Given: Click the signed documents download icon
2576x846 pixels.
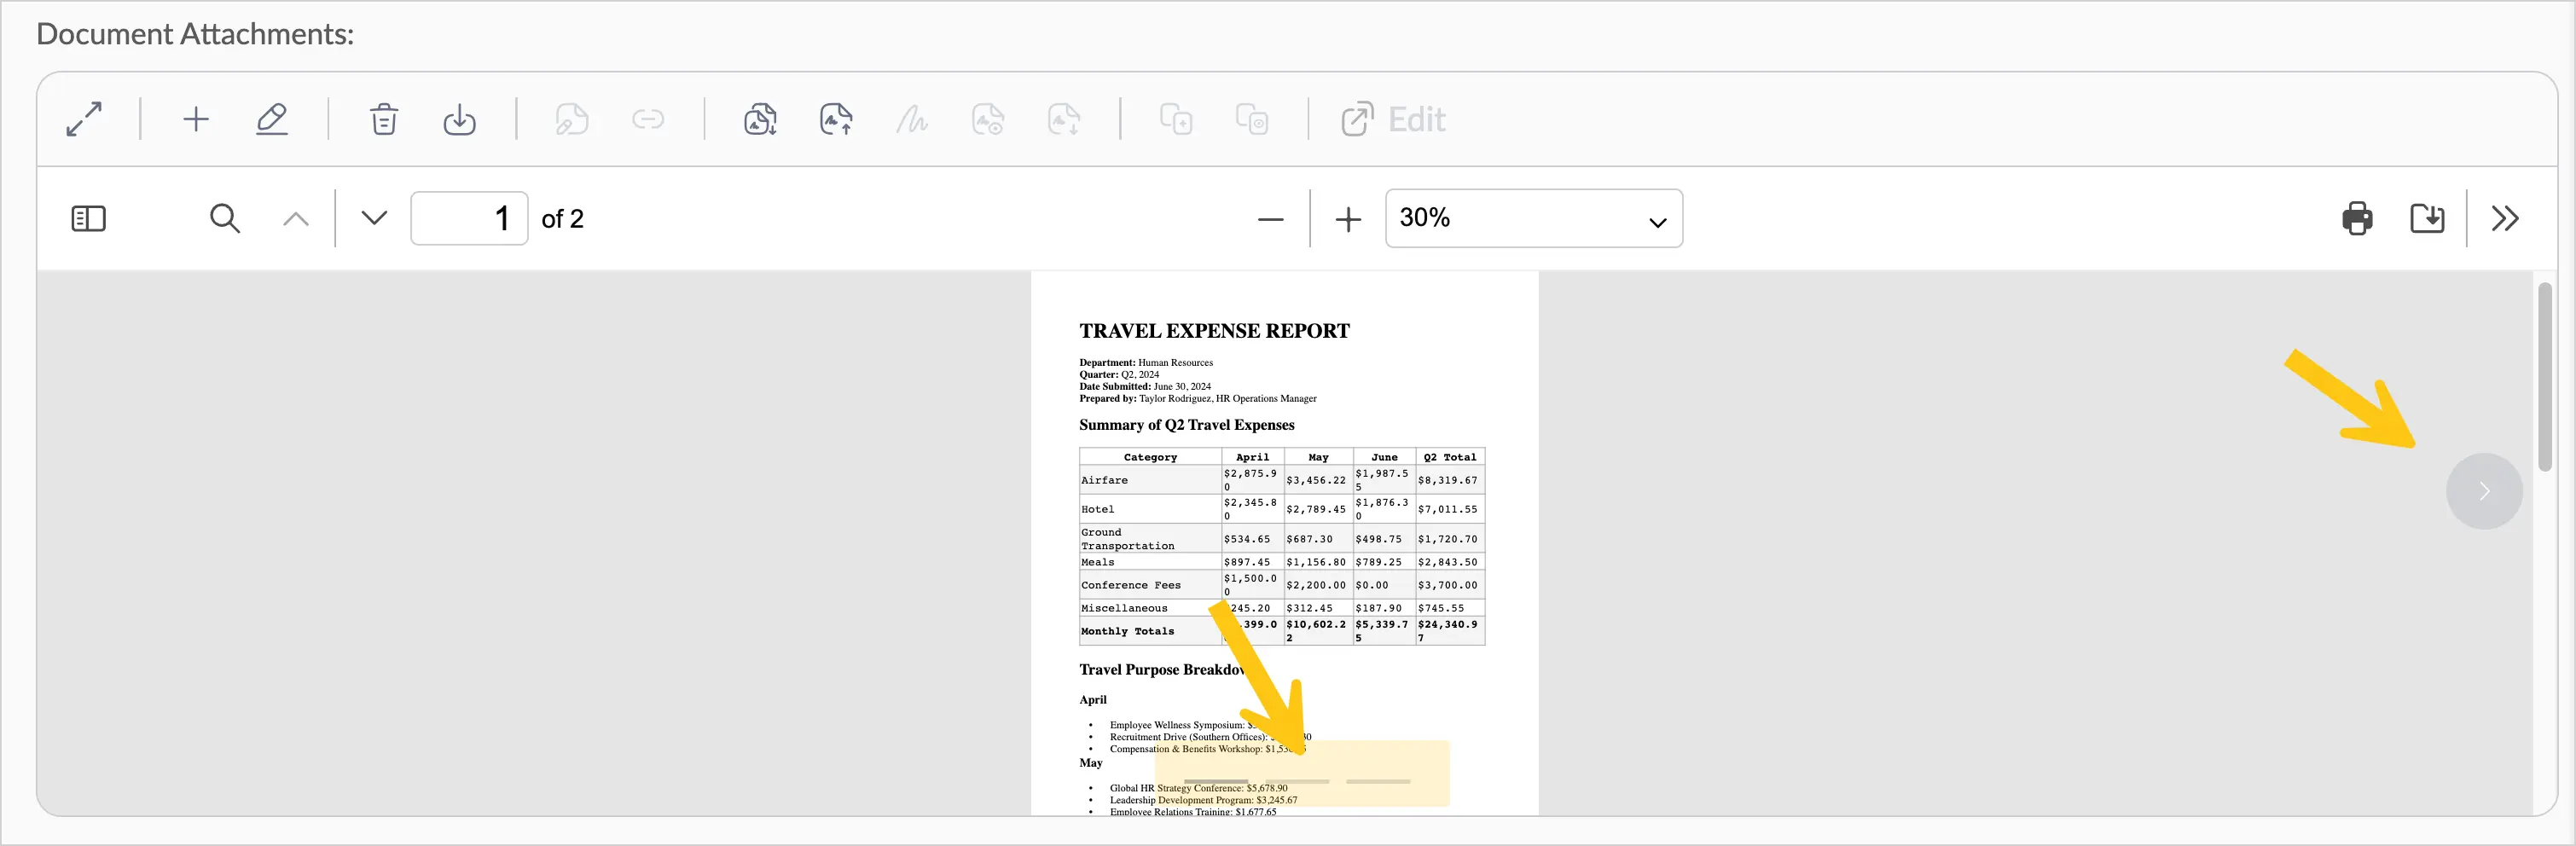Looking at the screenshot, I should [760, 119].
